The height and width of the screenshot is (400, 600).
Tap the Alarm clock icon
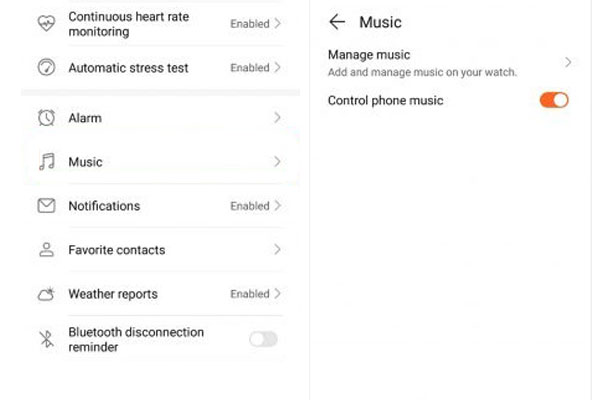(46, 118)
